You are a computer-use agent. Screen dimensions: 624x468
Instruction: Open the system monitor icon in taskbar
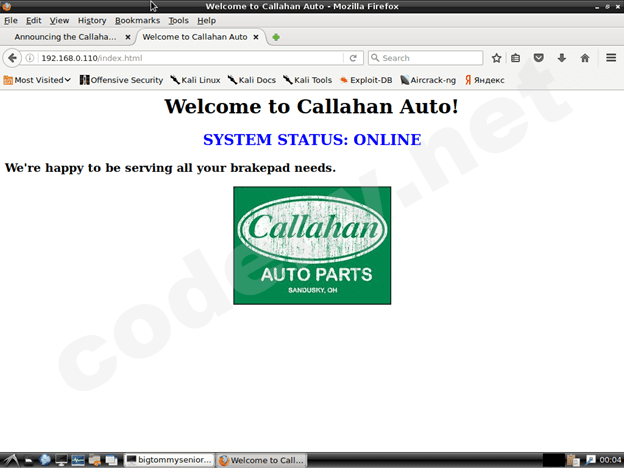[x=78, y=460]
